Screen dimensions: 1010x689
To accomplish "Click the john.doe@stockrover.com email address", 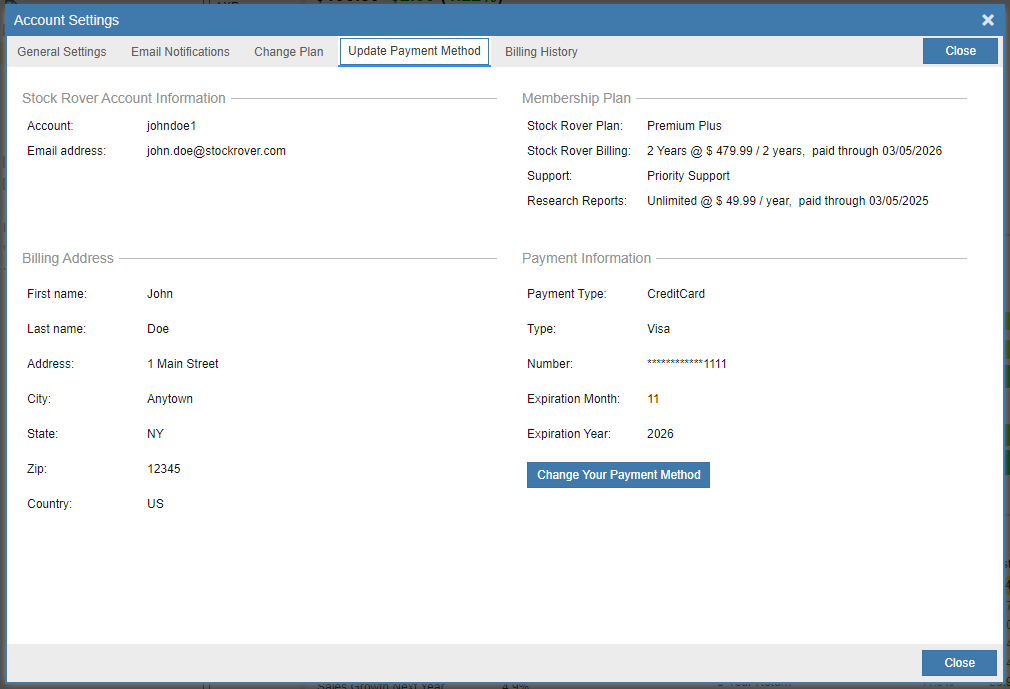I will click(216, 151).
